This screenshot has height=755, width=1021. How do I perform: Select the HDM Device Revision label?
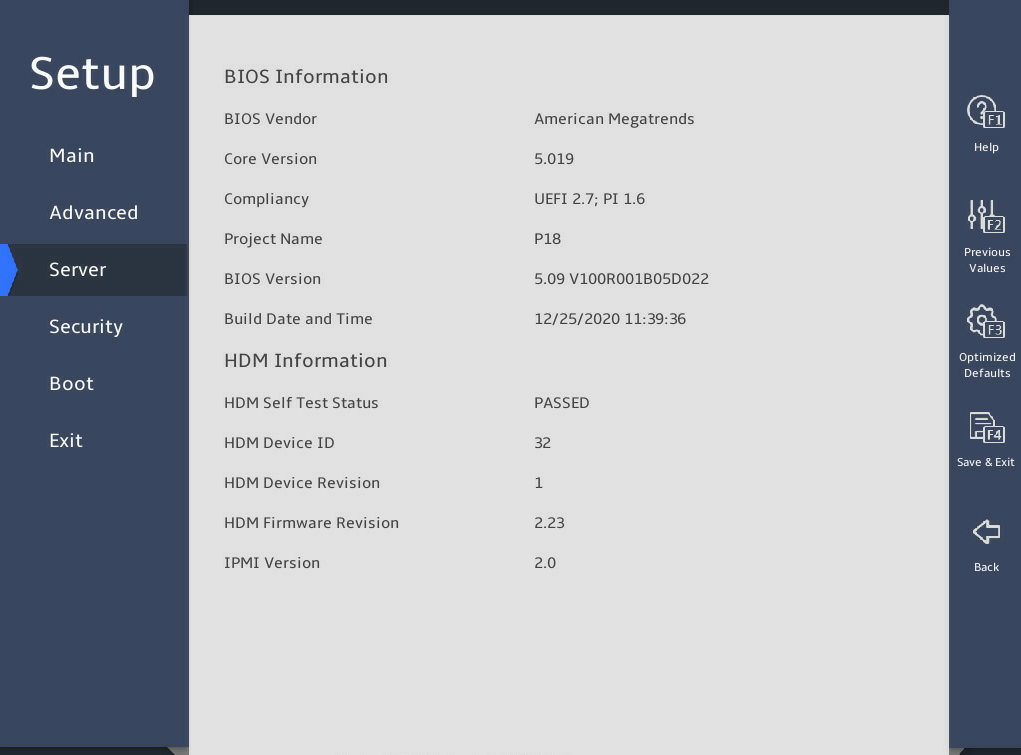click(x=301, y=483)
